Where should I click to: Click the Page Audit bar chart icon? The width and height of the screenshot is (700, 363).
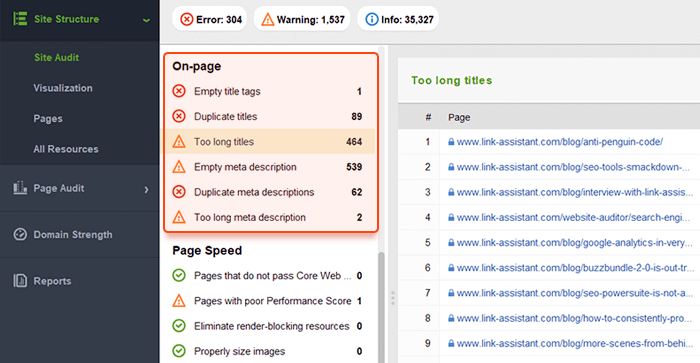tap(20, 188)
